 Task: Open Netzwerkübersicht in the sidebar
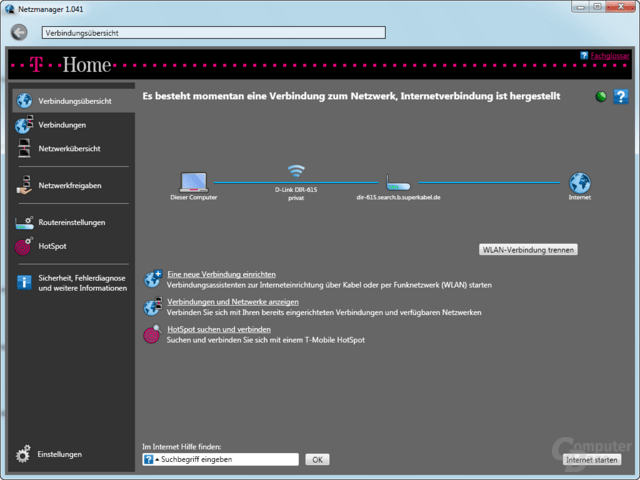69,149
